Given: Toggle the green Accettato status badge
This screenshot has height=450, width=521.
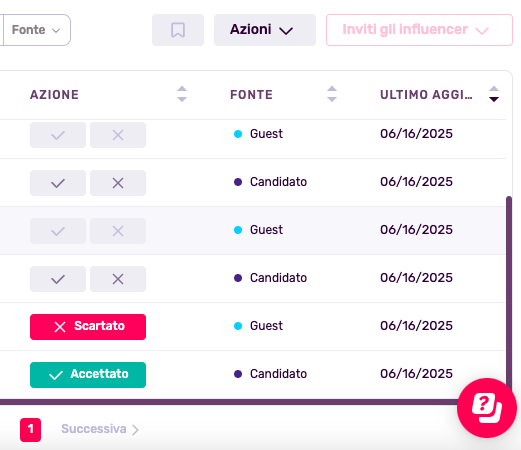Looking at the screenshot, I should click(88, 375).
